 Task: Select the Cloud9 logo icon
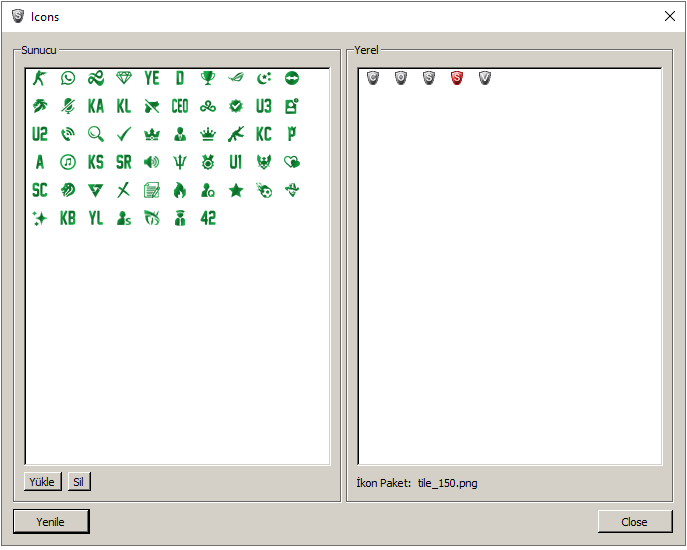208,106
